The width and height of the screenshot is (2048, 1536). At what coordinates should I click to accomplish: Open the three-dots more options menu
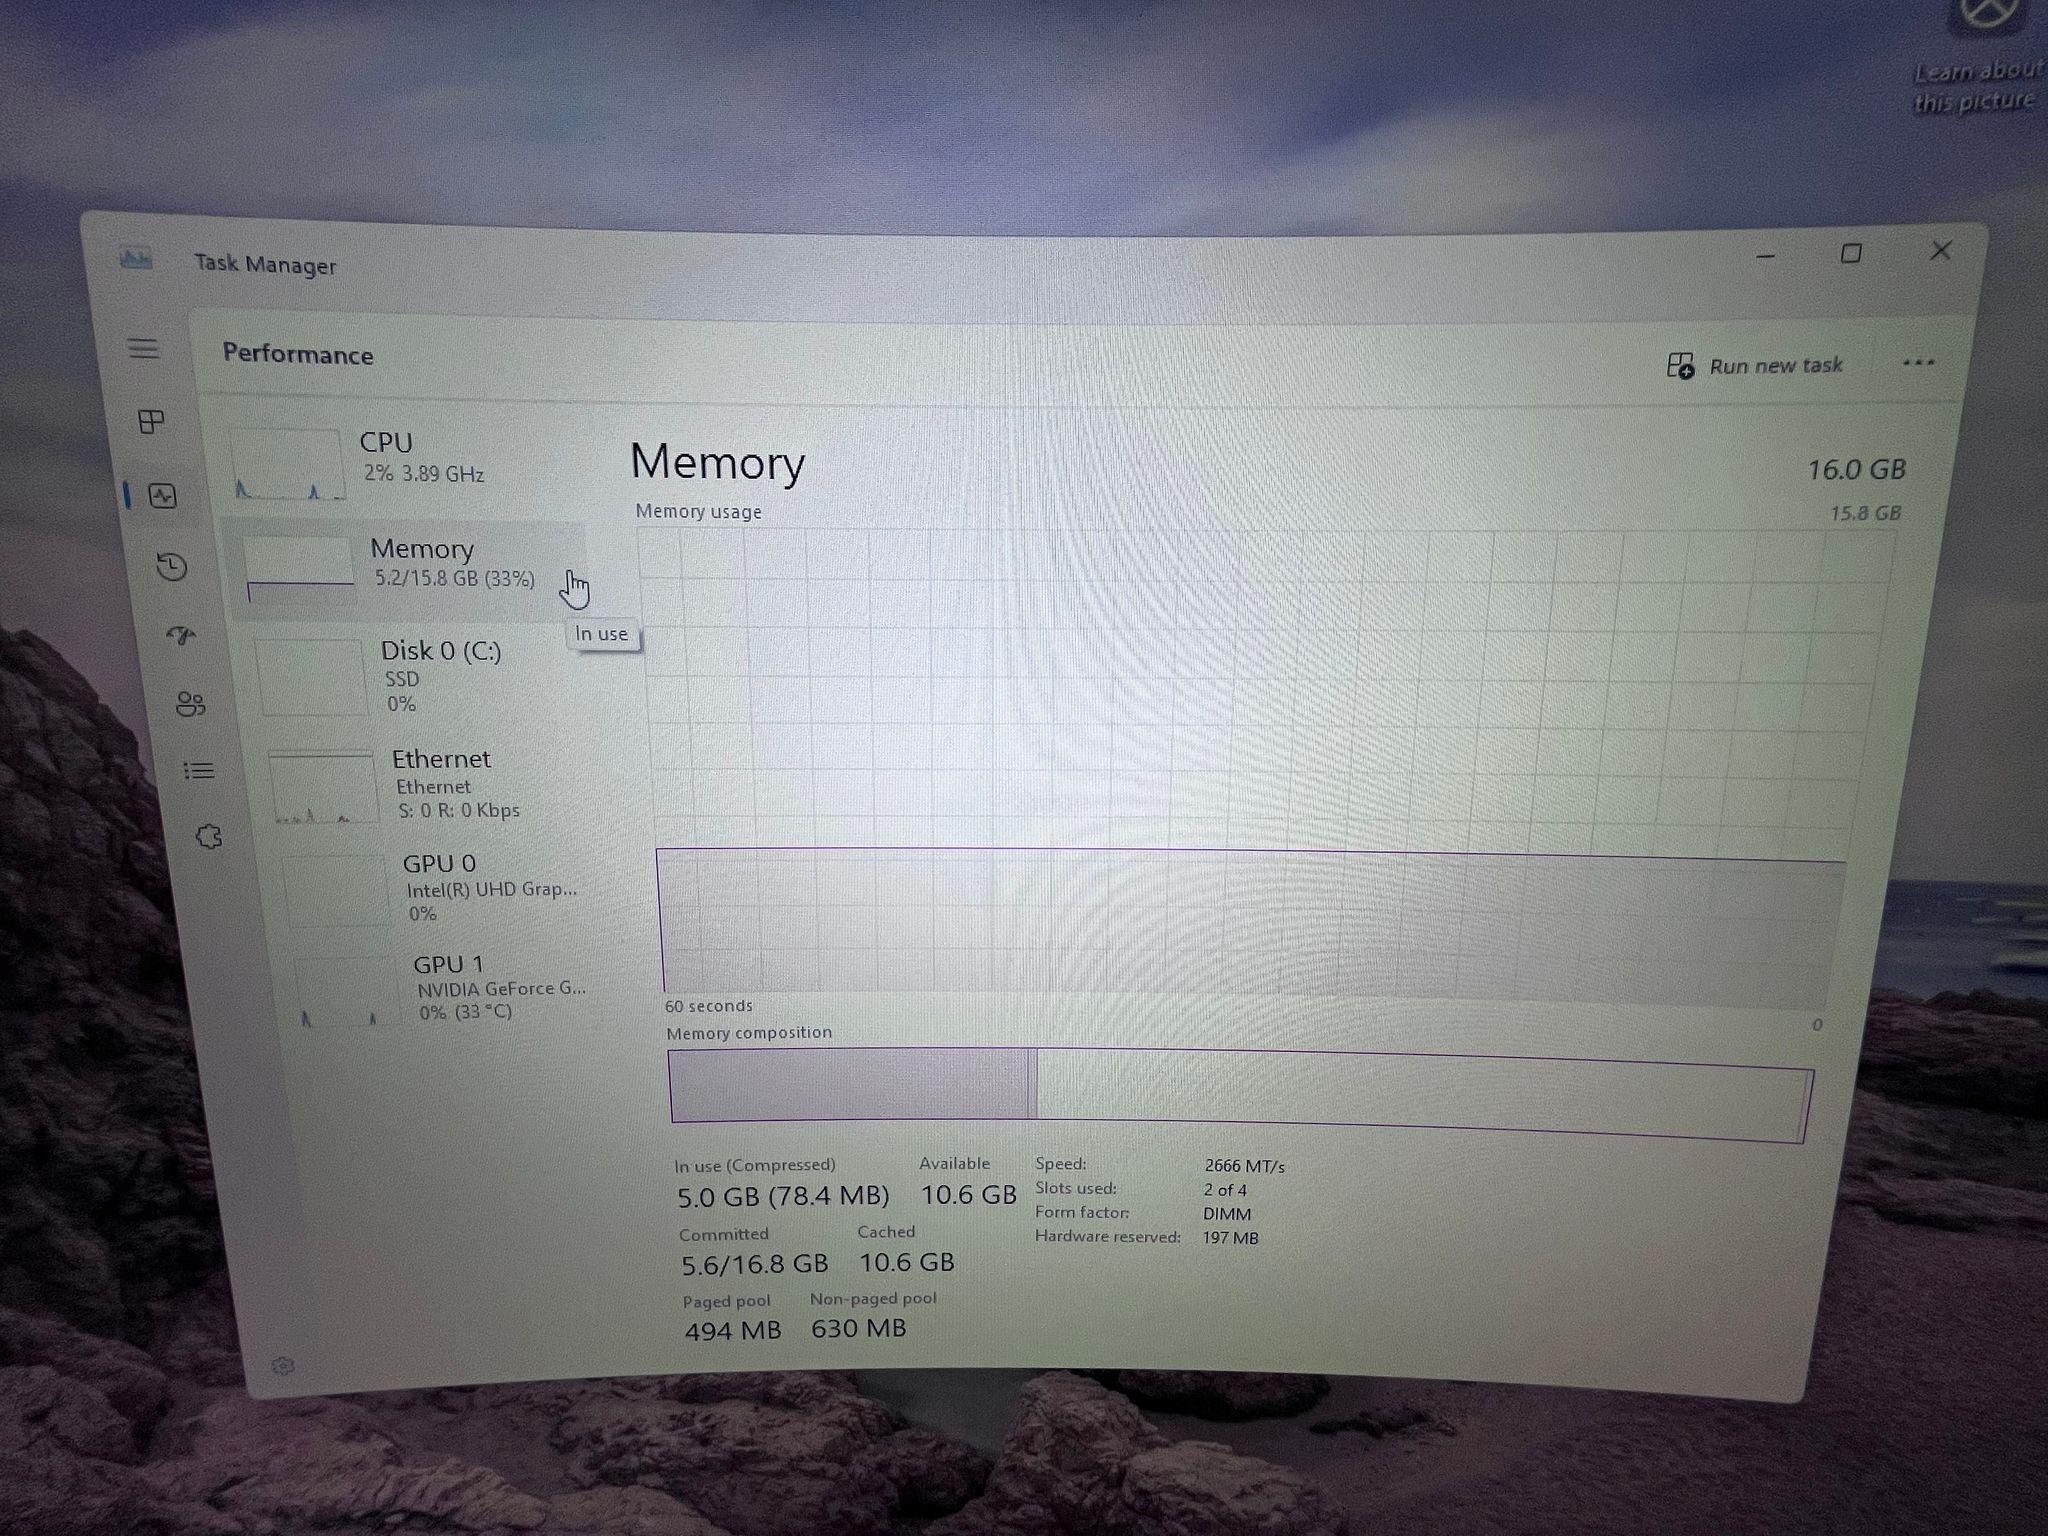(1917, 363)
